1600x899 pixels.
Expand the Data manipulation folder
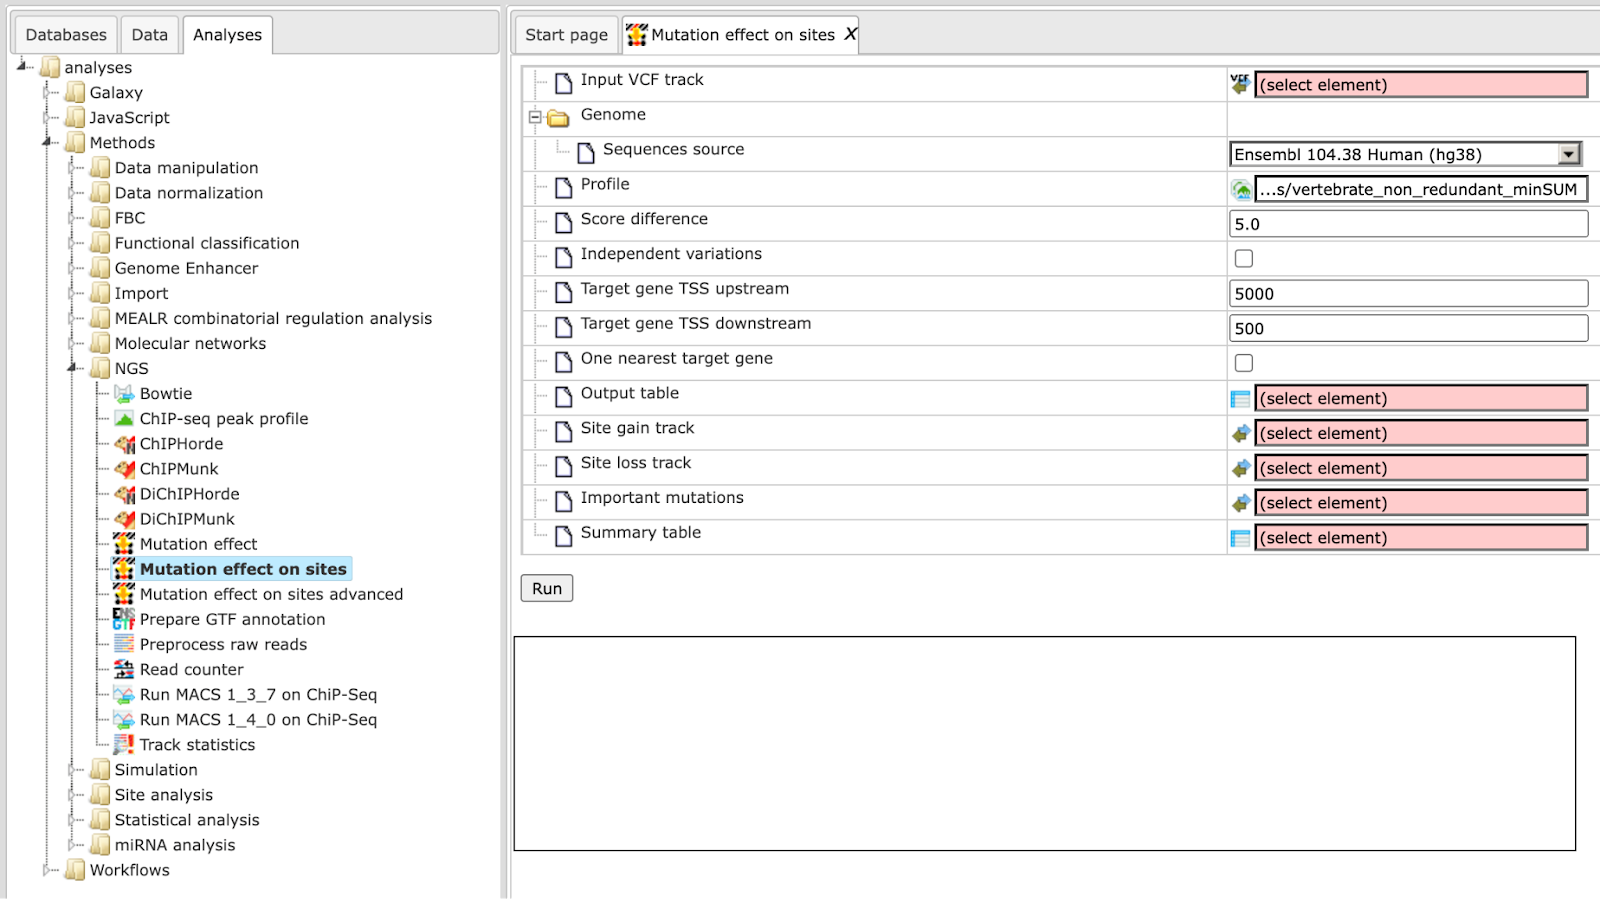pyautogui.click(x=72, y=168)
